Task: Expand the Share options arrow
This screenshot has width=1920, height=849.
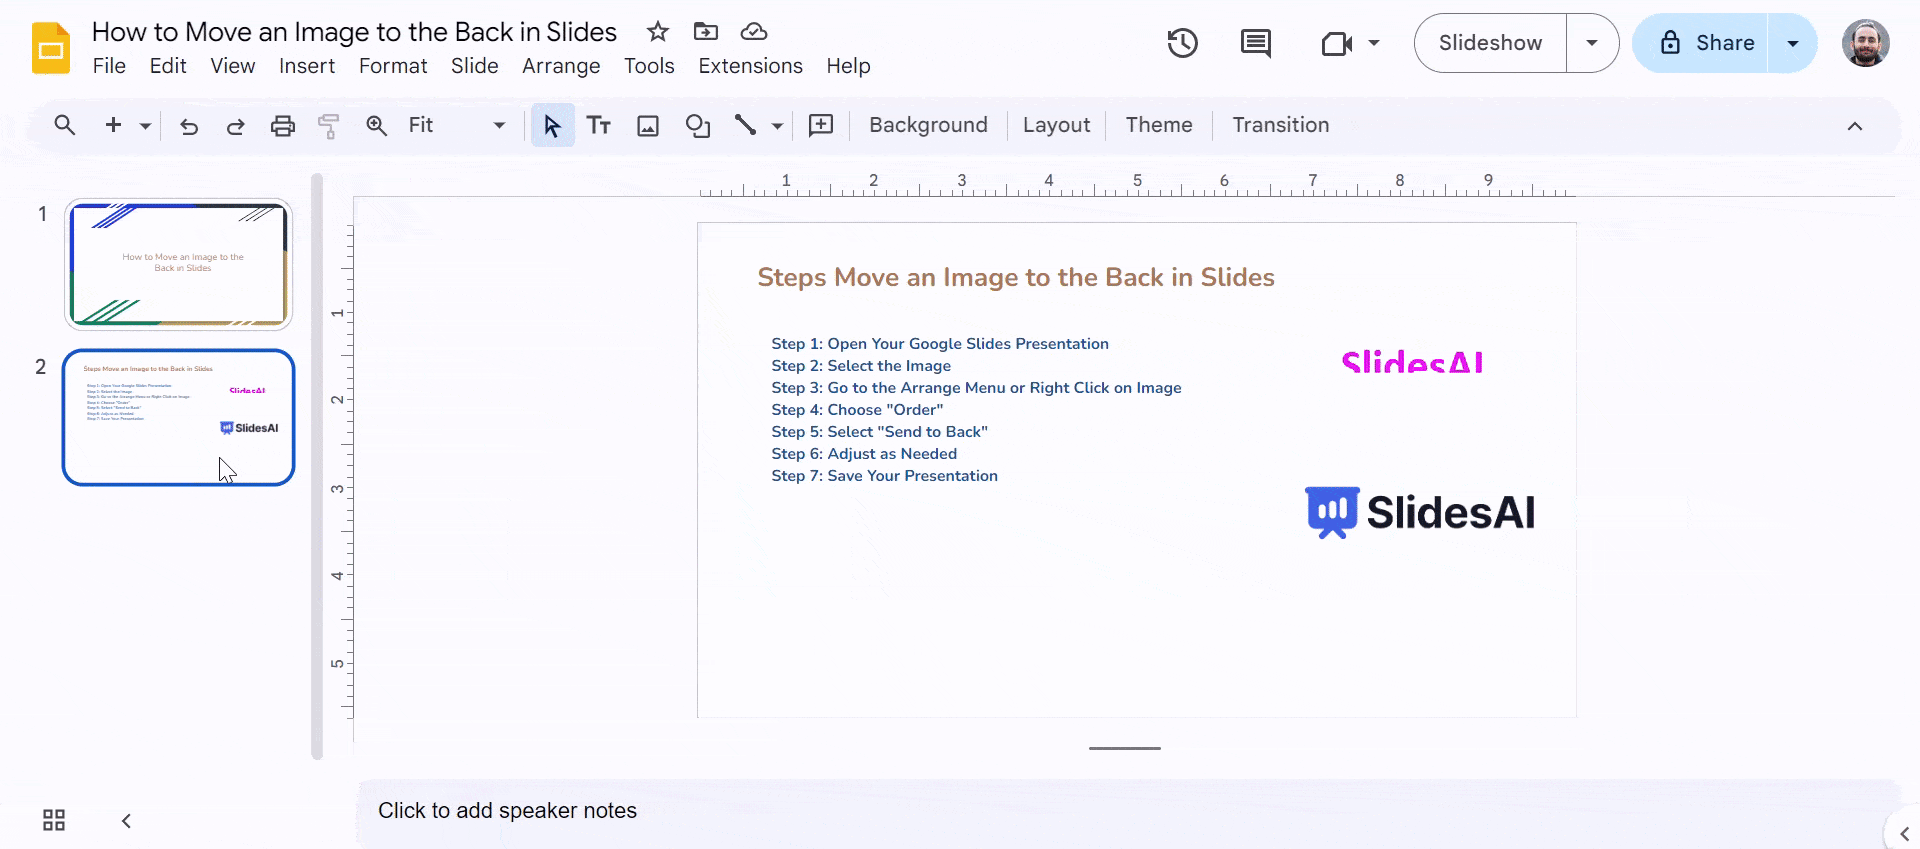Action: [x=1792, y=43]
